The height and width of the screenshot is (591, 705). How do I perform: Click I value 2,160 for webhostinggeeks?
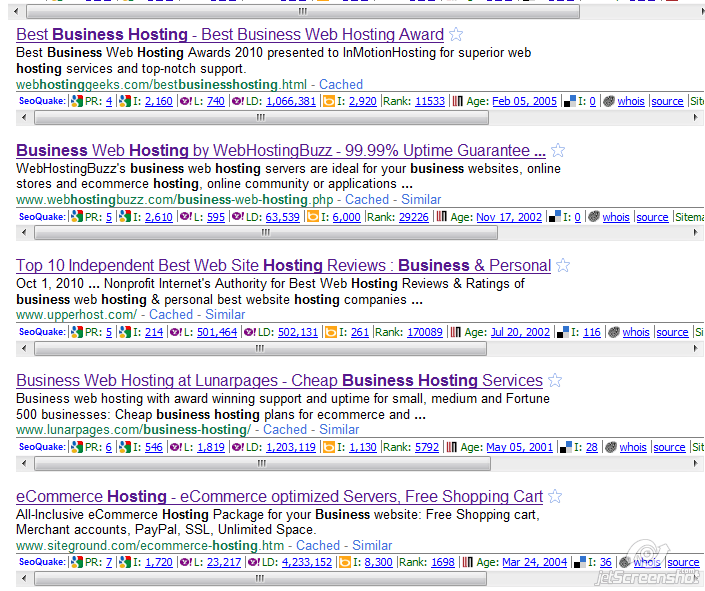159,102
